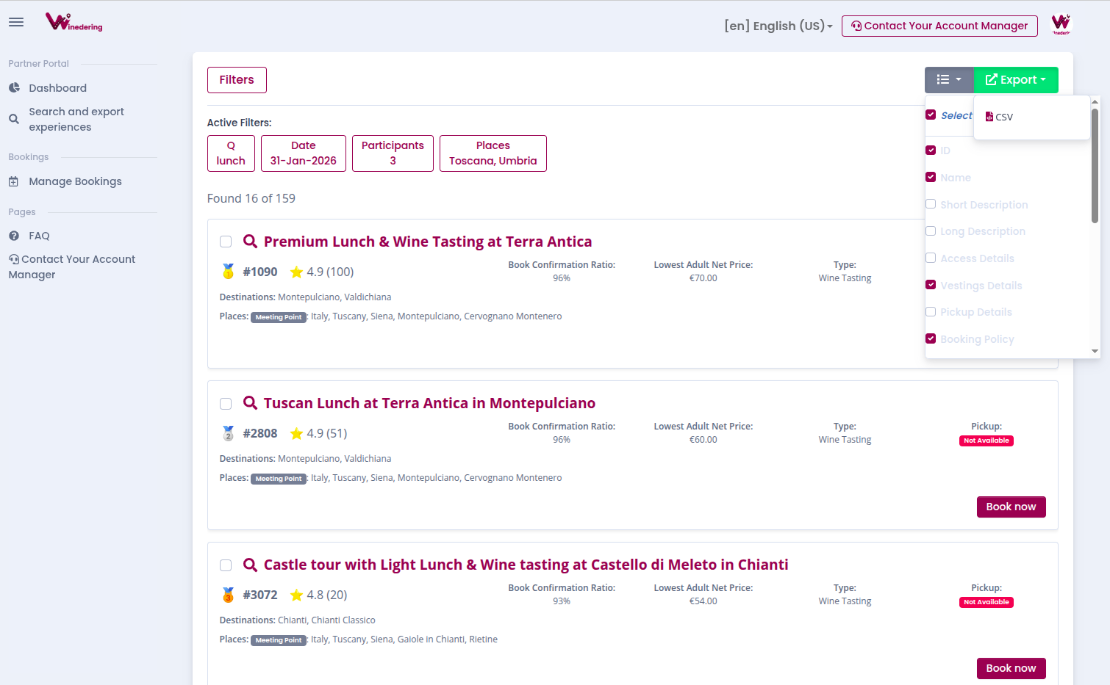
Task: Click the Dashboard pie chart icon
Action: tap(14, 88)
